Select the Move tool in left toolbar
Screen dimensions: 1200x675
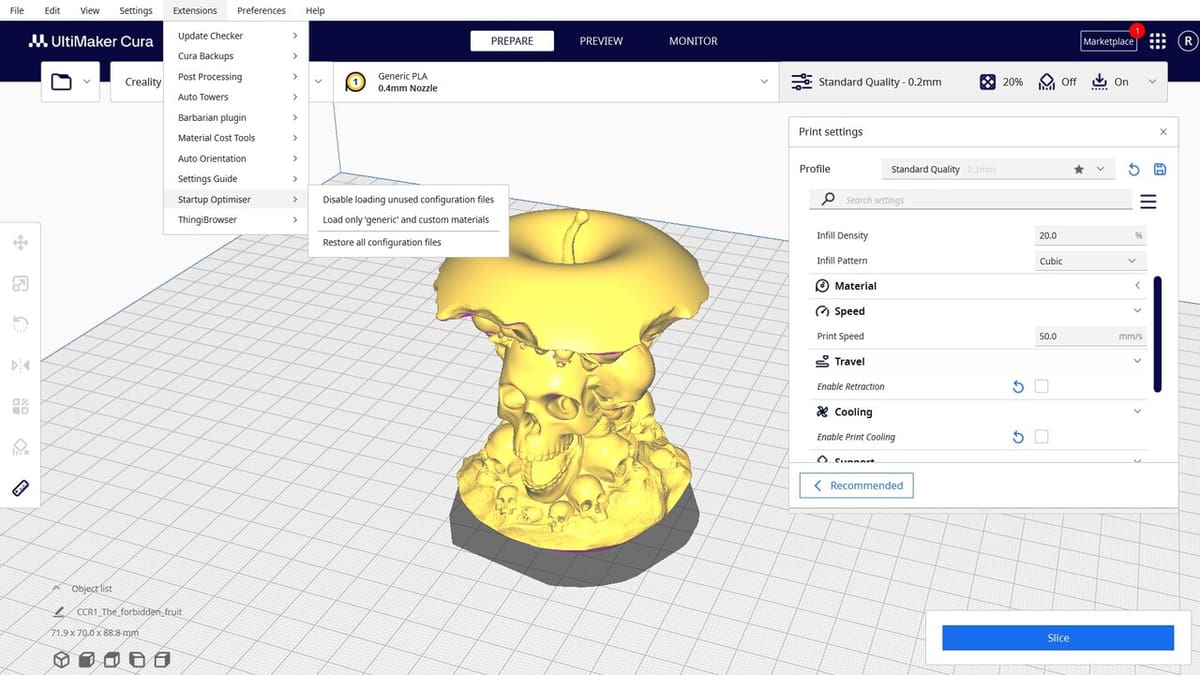pos(20,243)
